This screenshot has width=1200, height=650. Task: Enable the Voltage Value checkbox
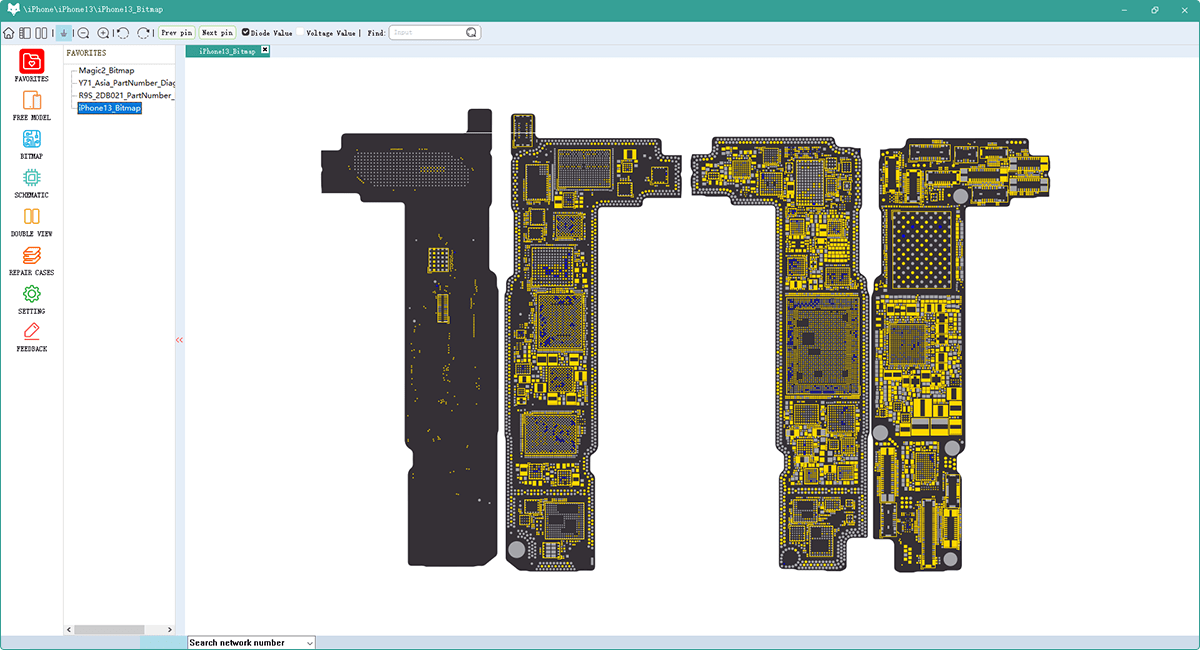(301, 32)
